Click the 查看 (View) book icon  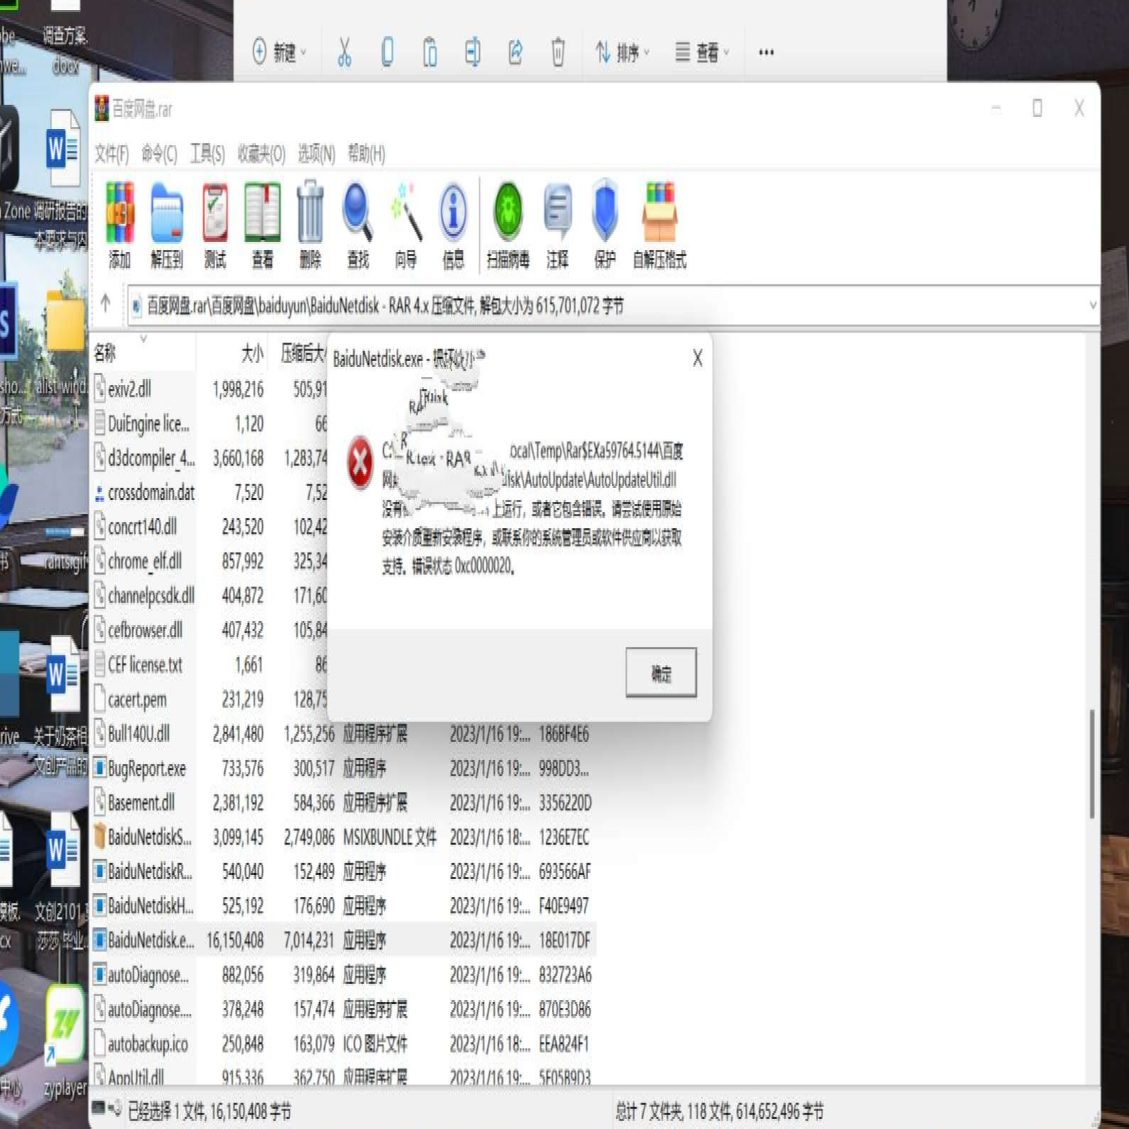[262, 225]
